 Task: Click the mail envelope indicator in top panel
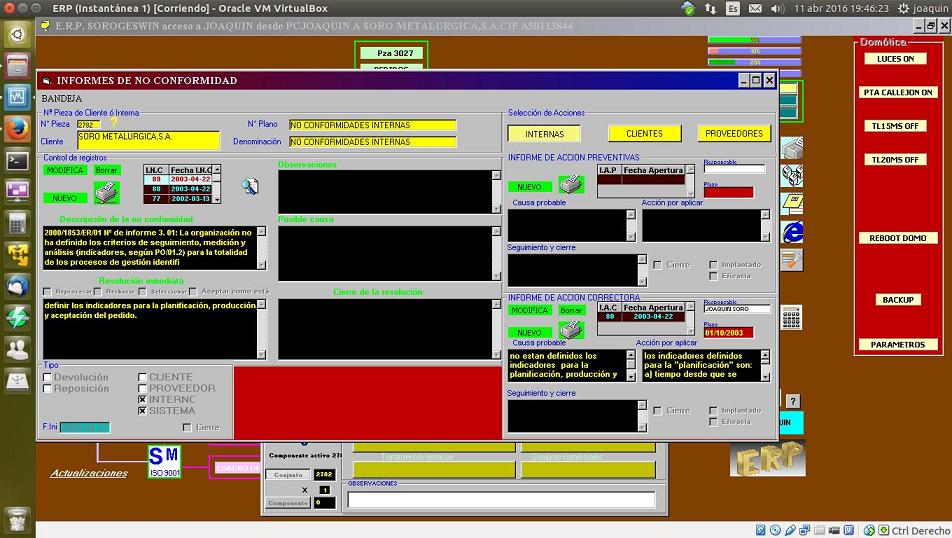[755, 9]
